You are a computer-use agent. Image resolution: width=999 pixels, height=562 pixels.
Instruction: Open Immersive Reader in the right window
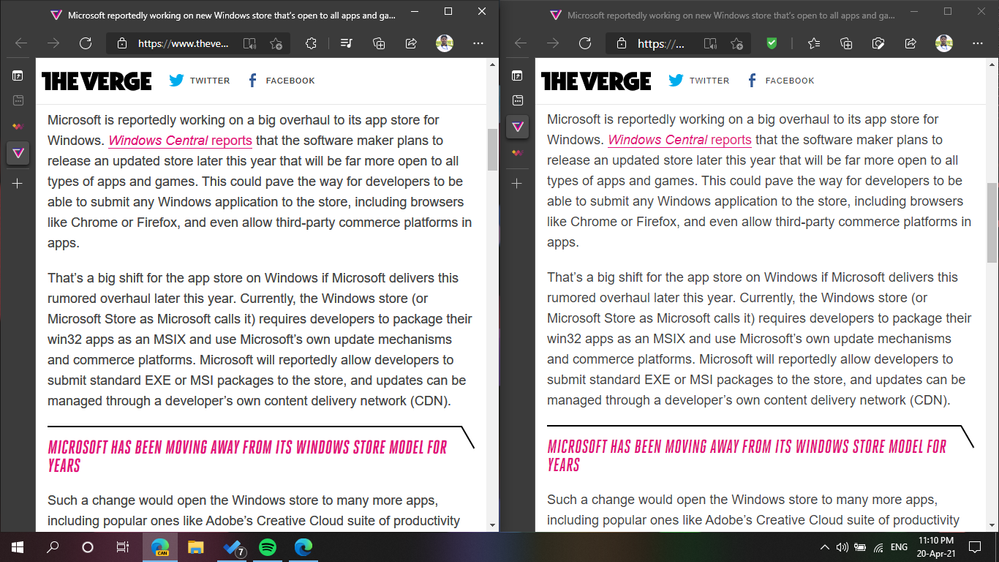click(x=710, y=43)
